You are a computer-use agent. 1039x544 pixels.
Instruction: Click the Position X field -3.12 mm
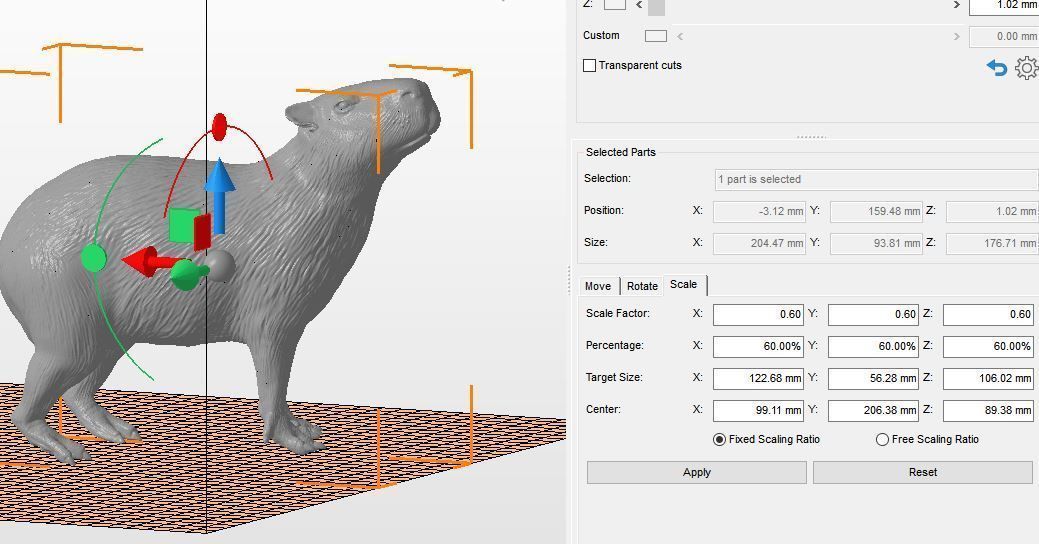[759, 211]
